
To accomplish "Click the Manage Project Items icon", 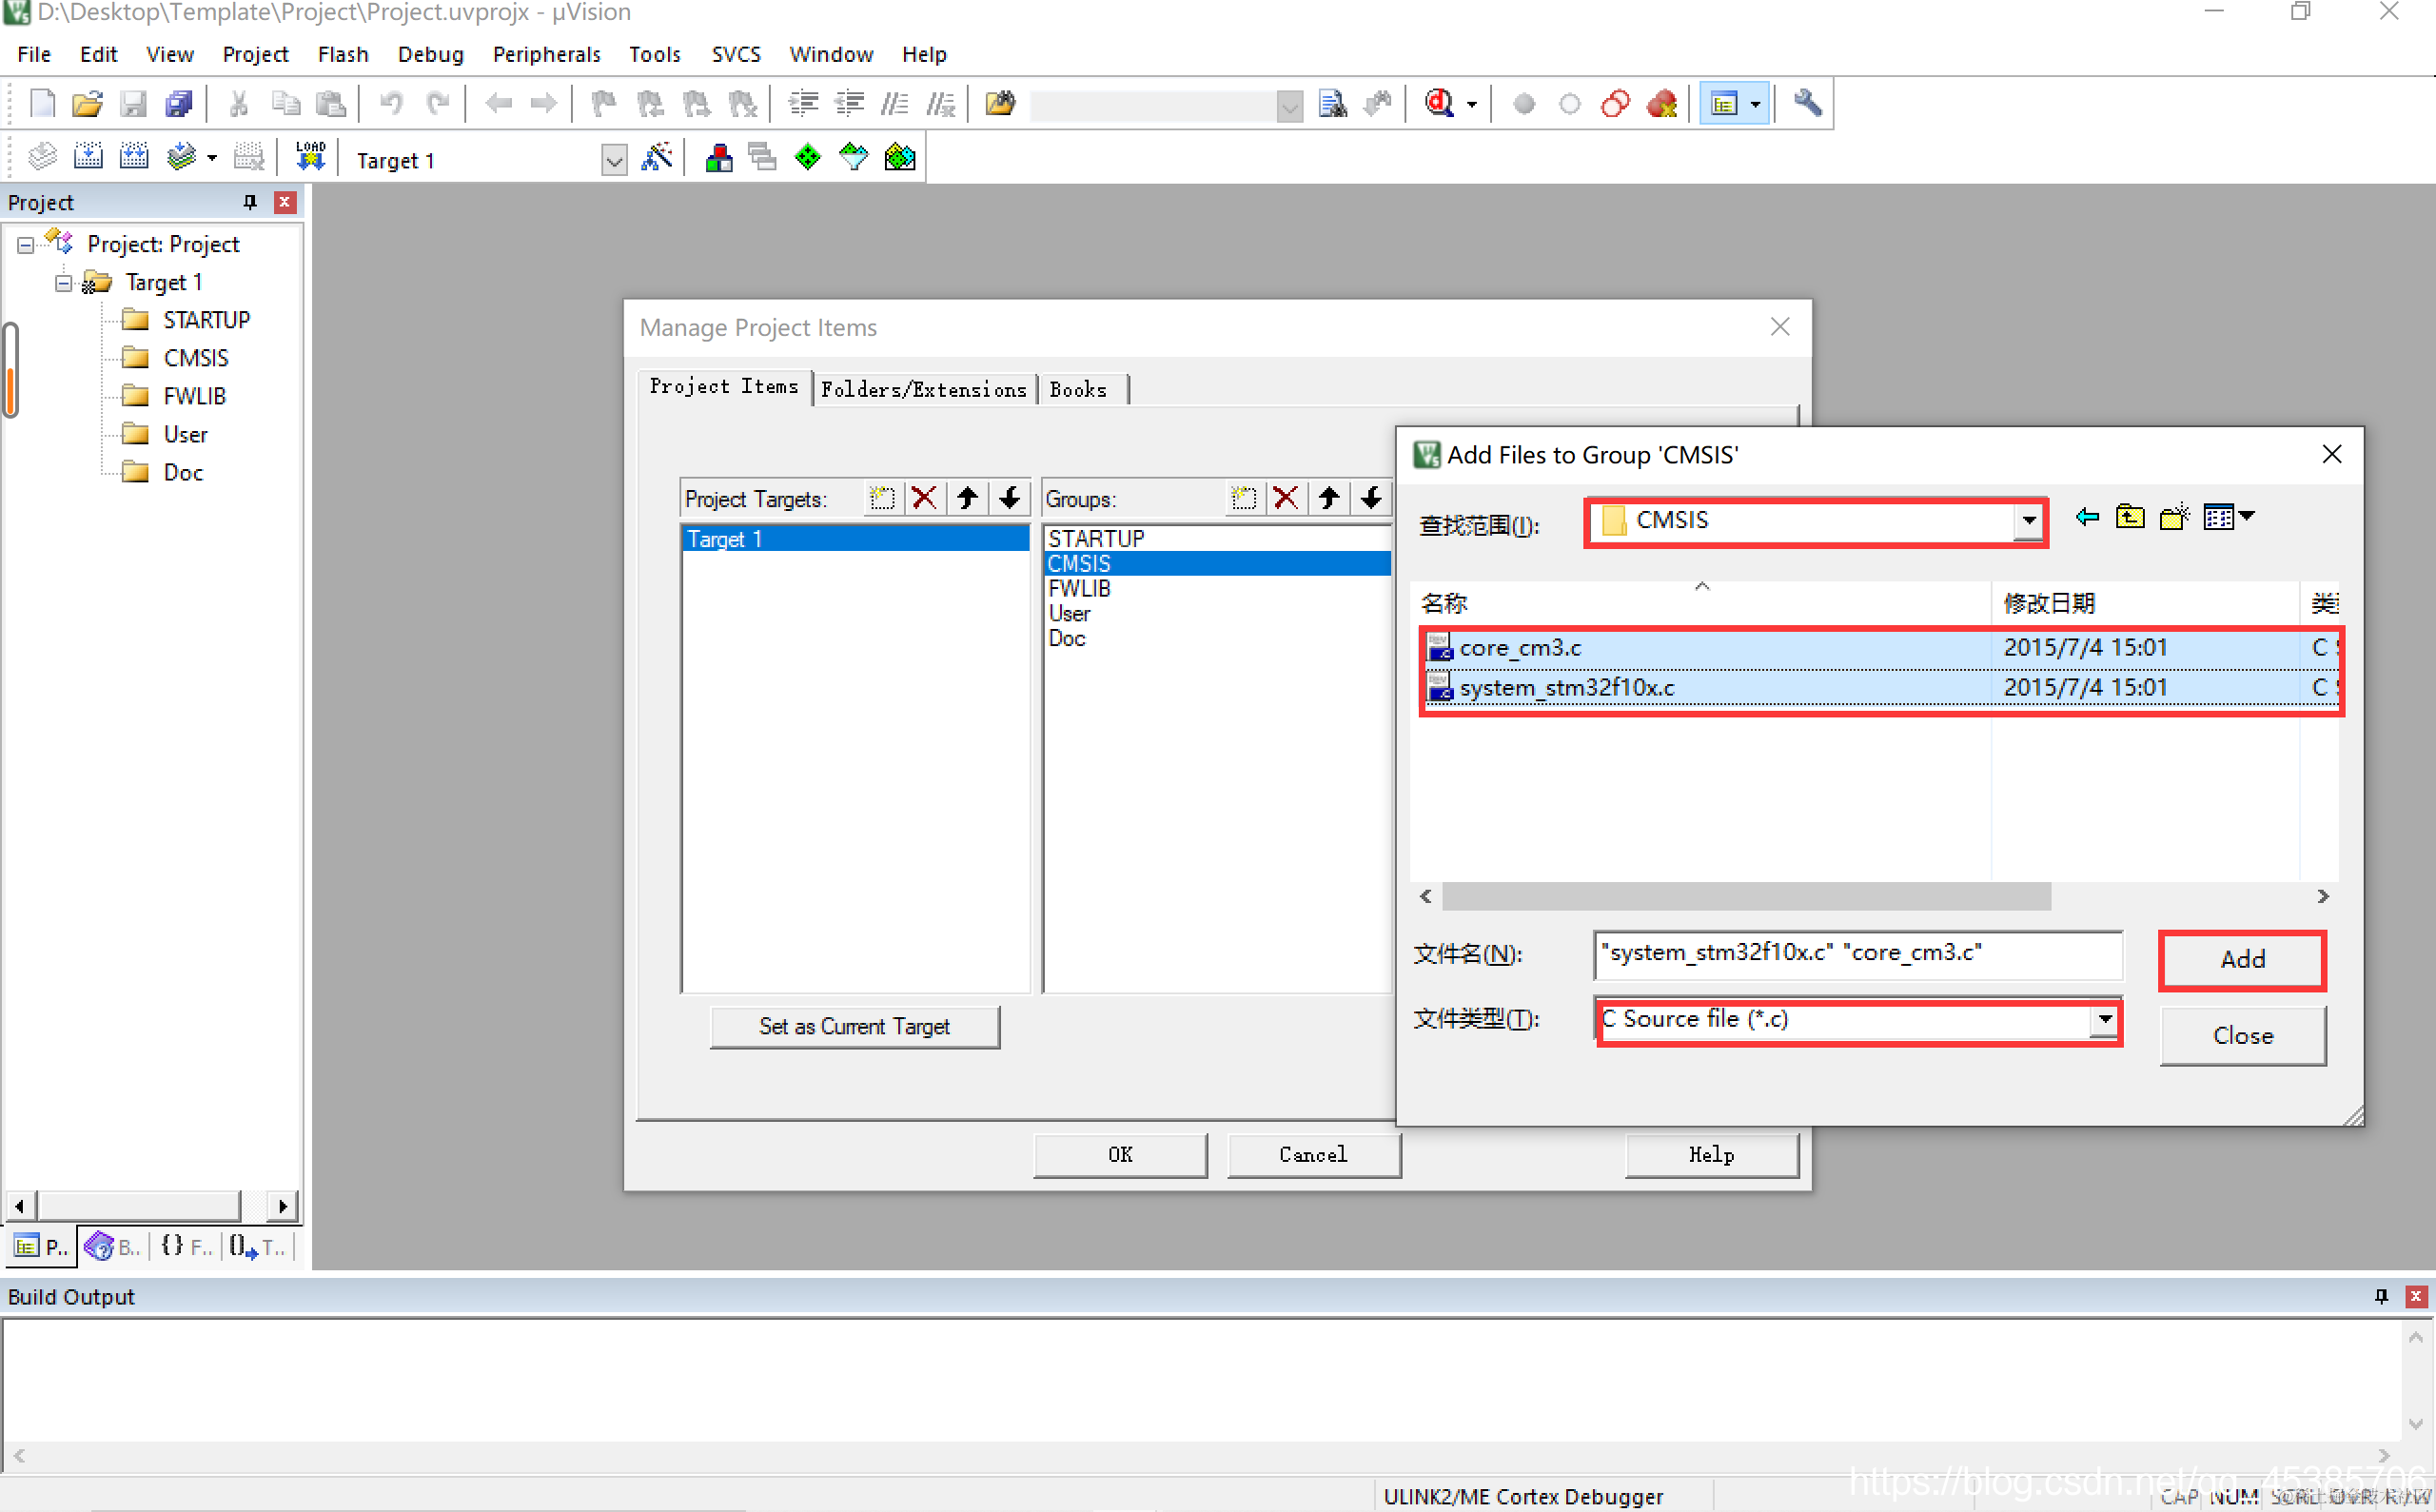I will (718, 158).
